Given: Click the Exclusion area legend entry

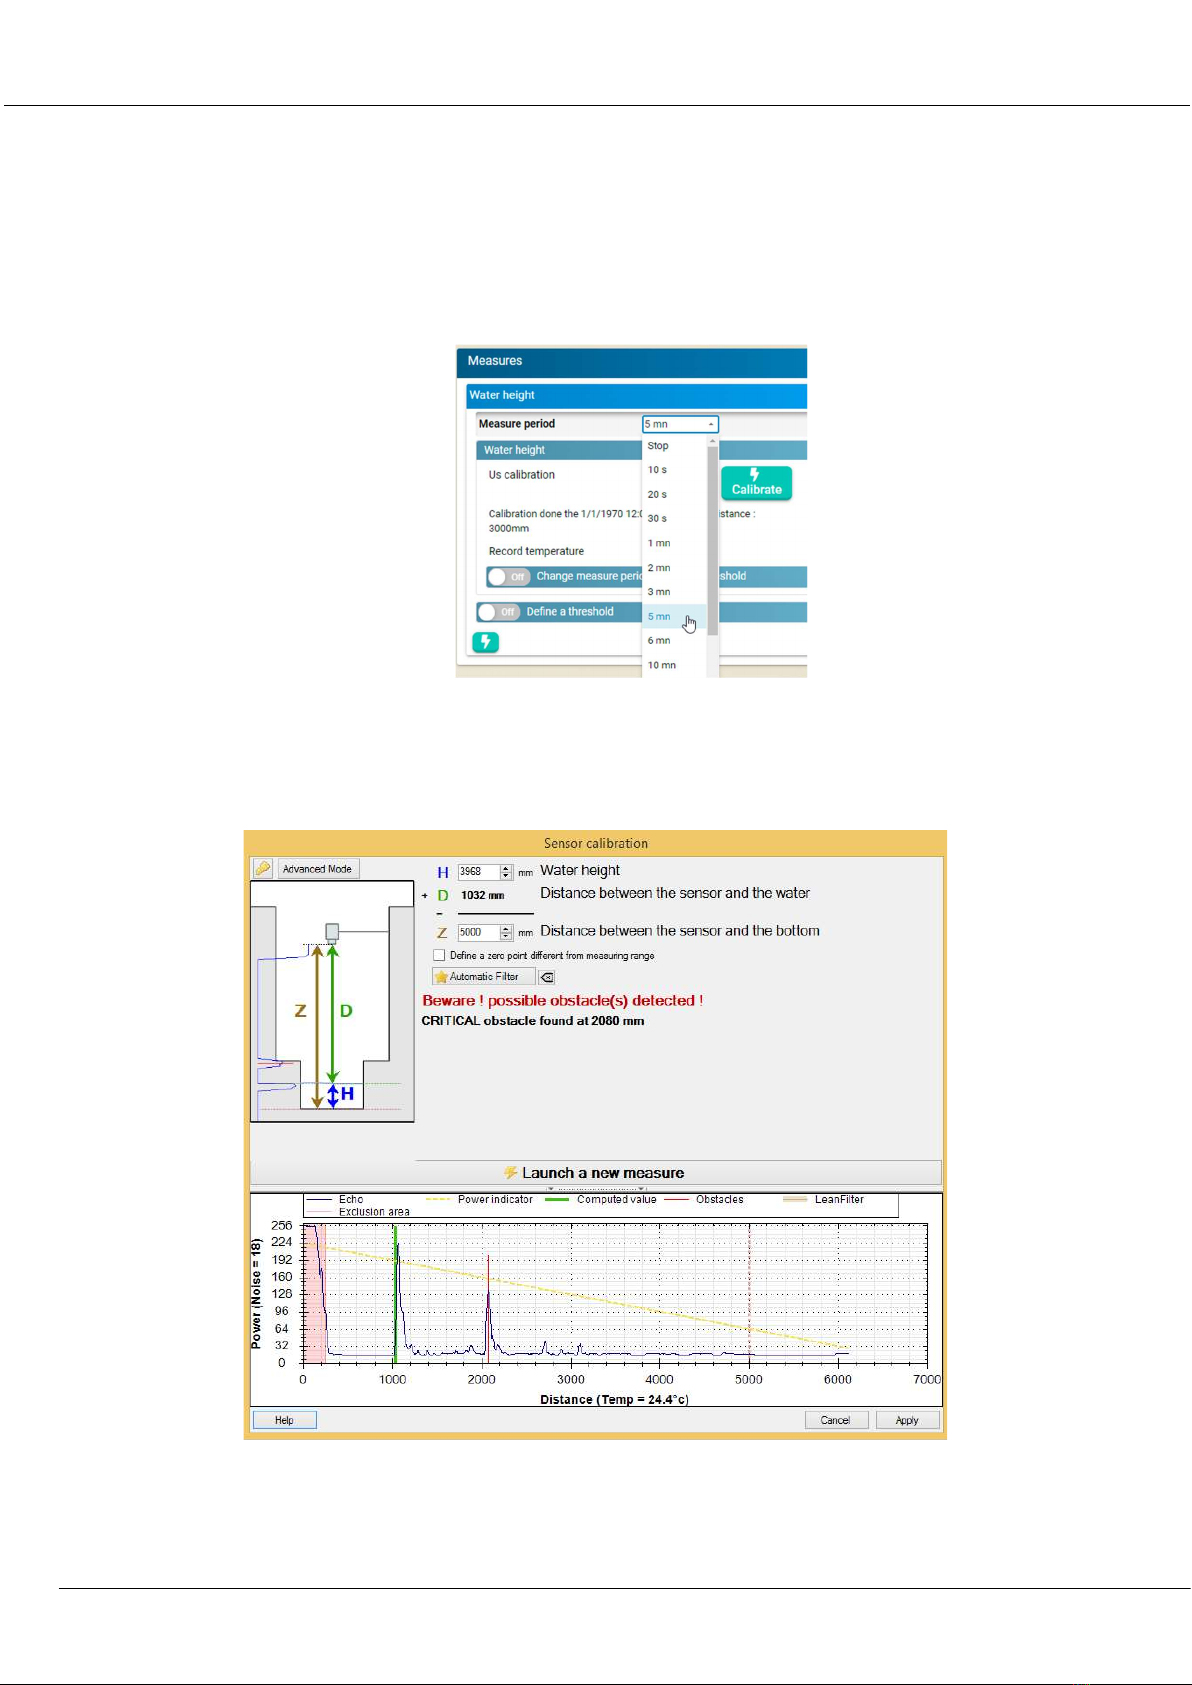Looking at the screenshot, I should click(x=360, y=1212).
